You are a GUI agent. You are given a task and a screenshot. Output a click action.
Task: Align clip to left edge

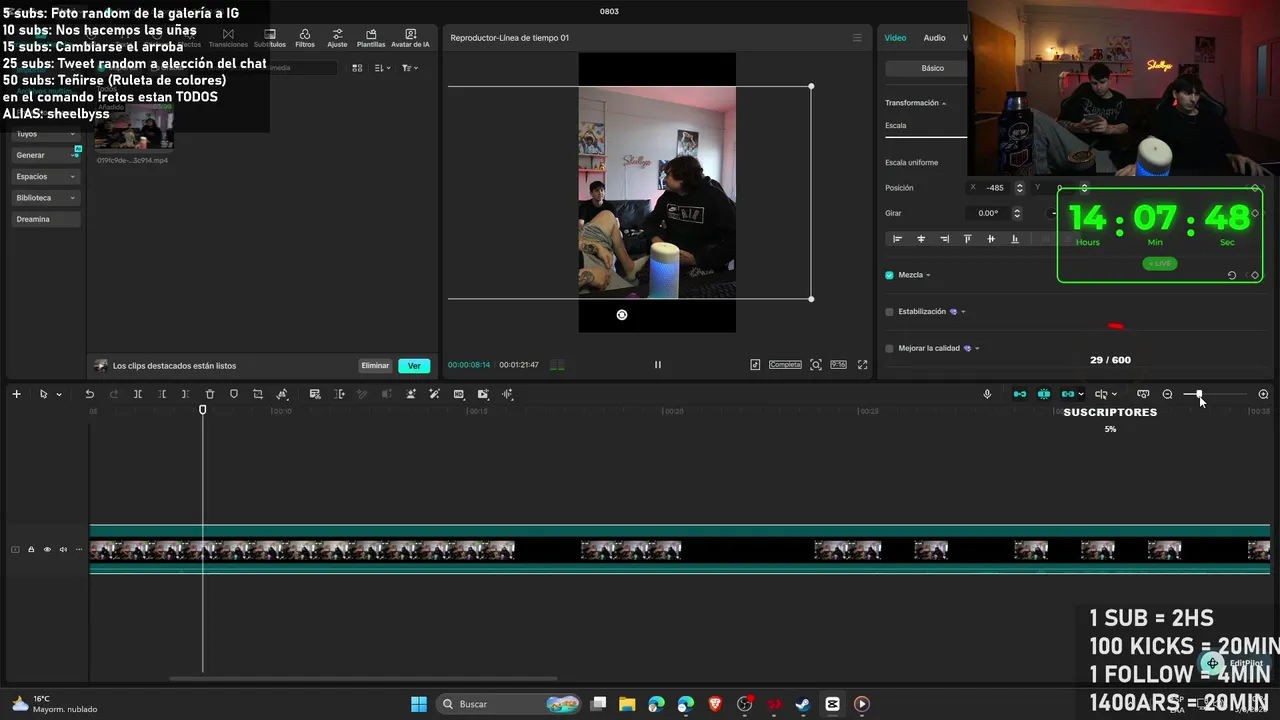click(x=897, y=239)
